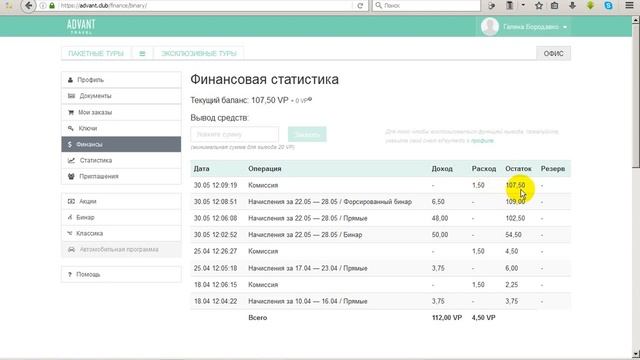Click the Advant Travel logo

pyautogui.click(x=81, y=27)
